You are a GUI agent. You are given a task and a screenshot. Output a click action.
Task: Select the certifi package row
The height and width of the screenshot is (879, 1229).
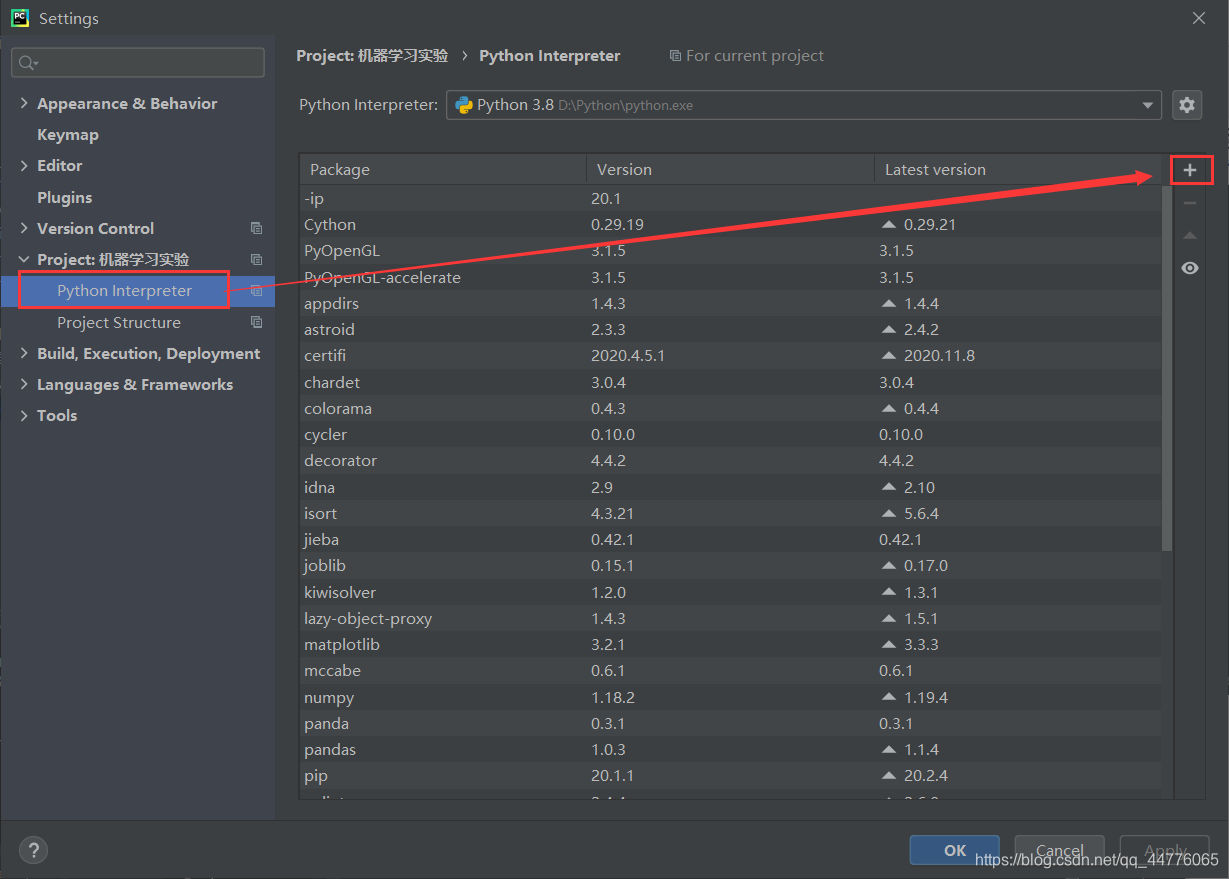coord(730,355)
